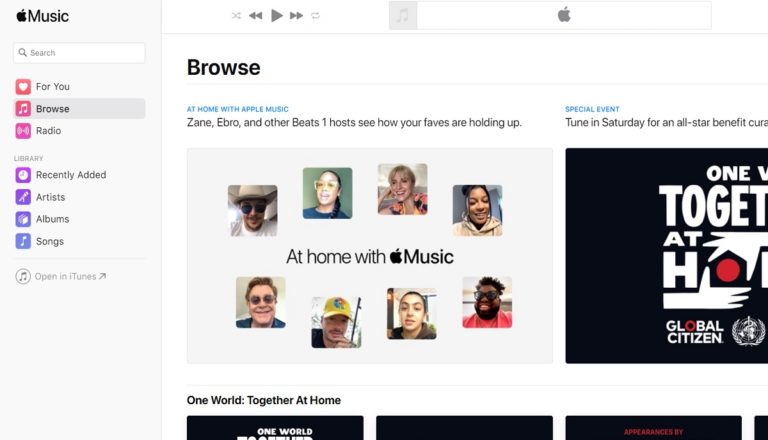The image size is (768, 440).
Task: Click the Browse page heading
Action: click(x=223, y=68)
